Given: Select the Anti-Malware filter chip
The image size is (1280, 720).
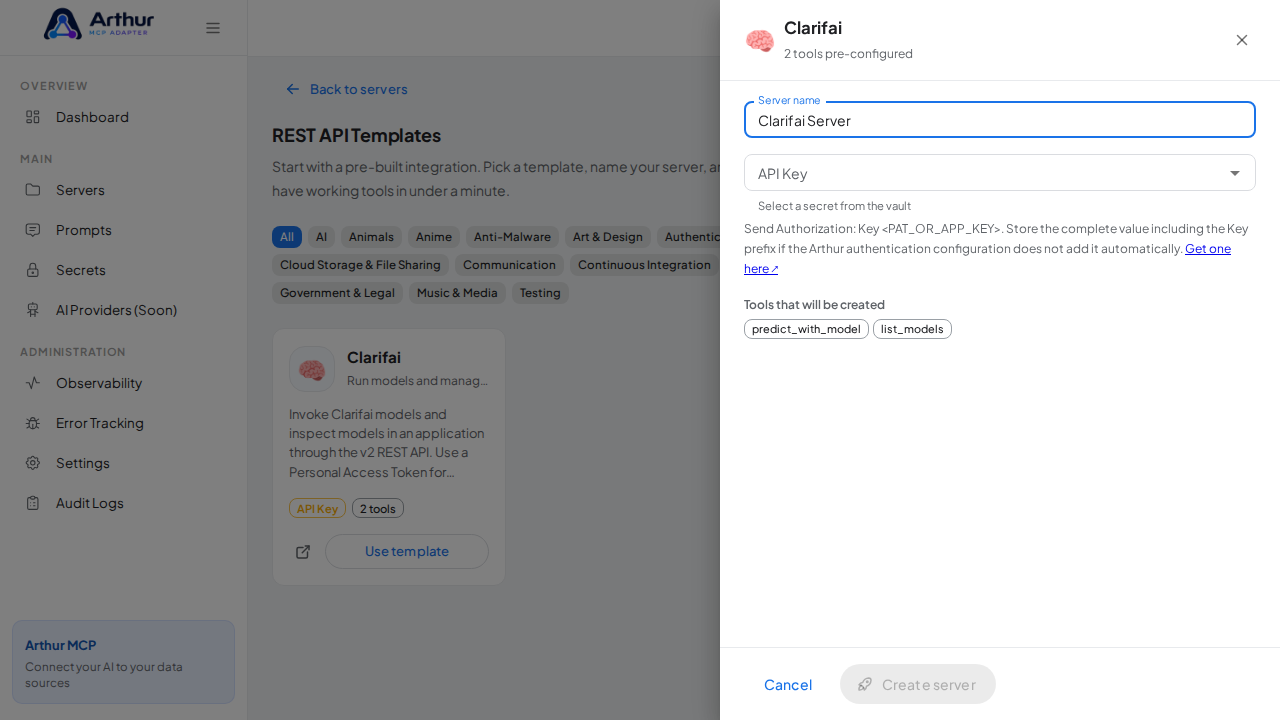Looking at the screenshot, I should click(512, 237).
